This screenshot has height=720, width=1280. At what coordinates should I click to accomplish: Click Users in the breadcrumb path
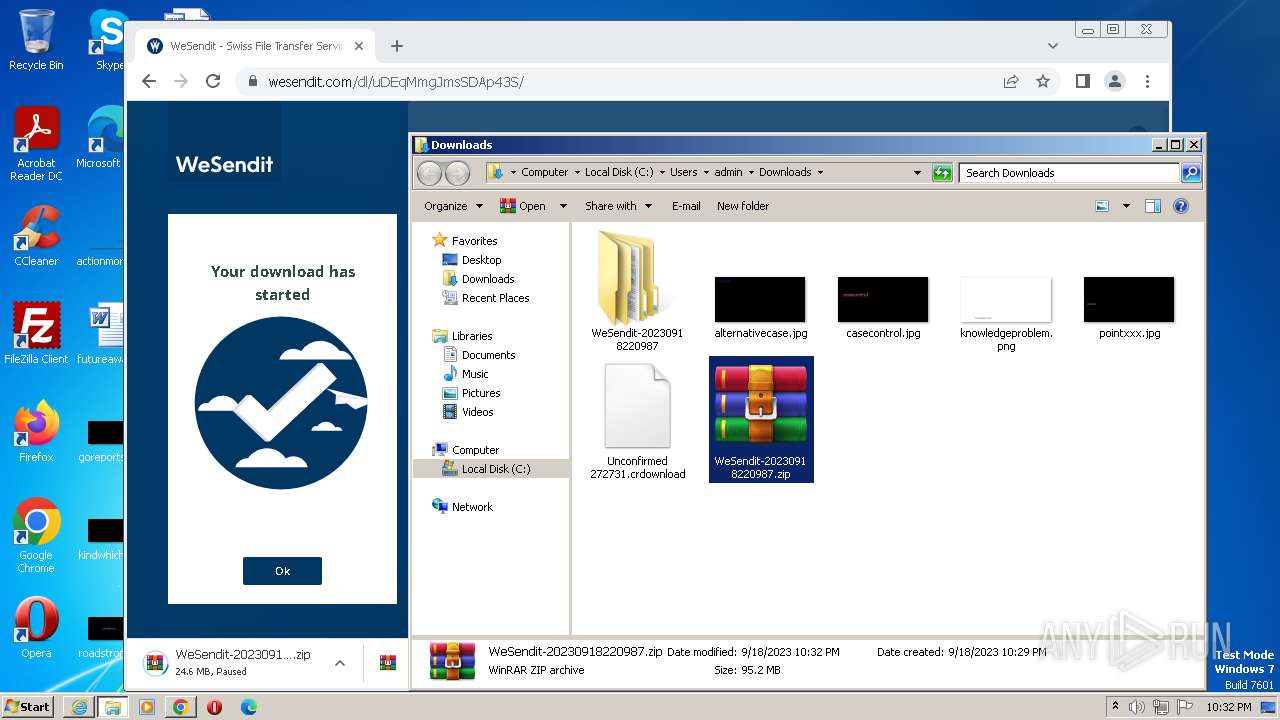[684, 172]
